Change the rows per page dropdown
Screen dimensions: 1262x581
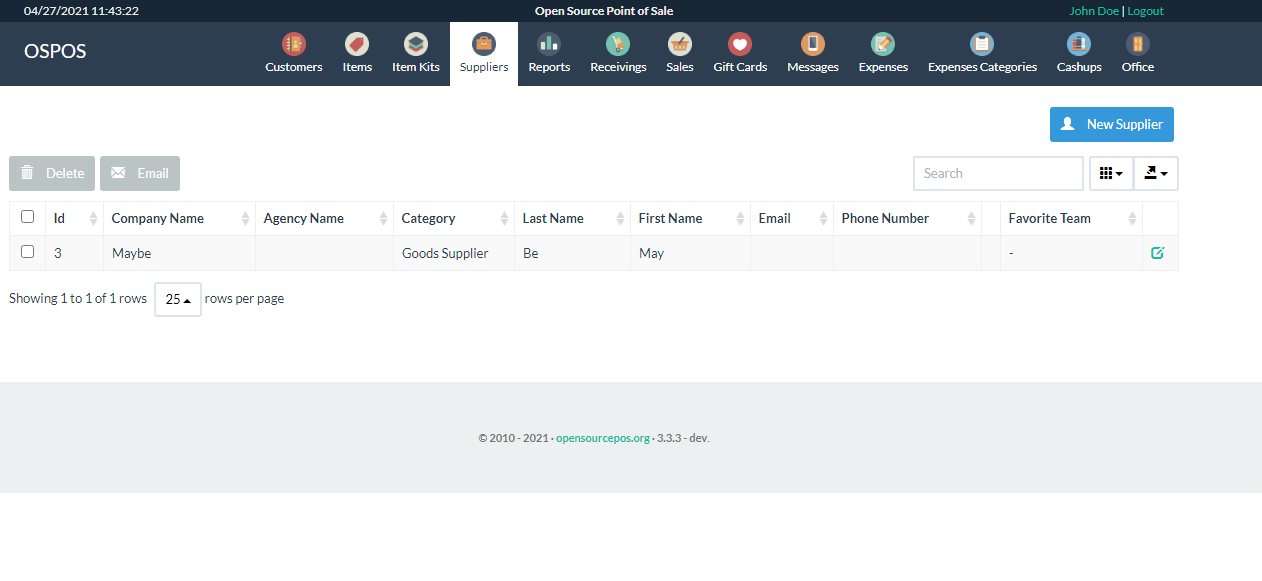pyautogui.click(x=177, y=299)
